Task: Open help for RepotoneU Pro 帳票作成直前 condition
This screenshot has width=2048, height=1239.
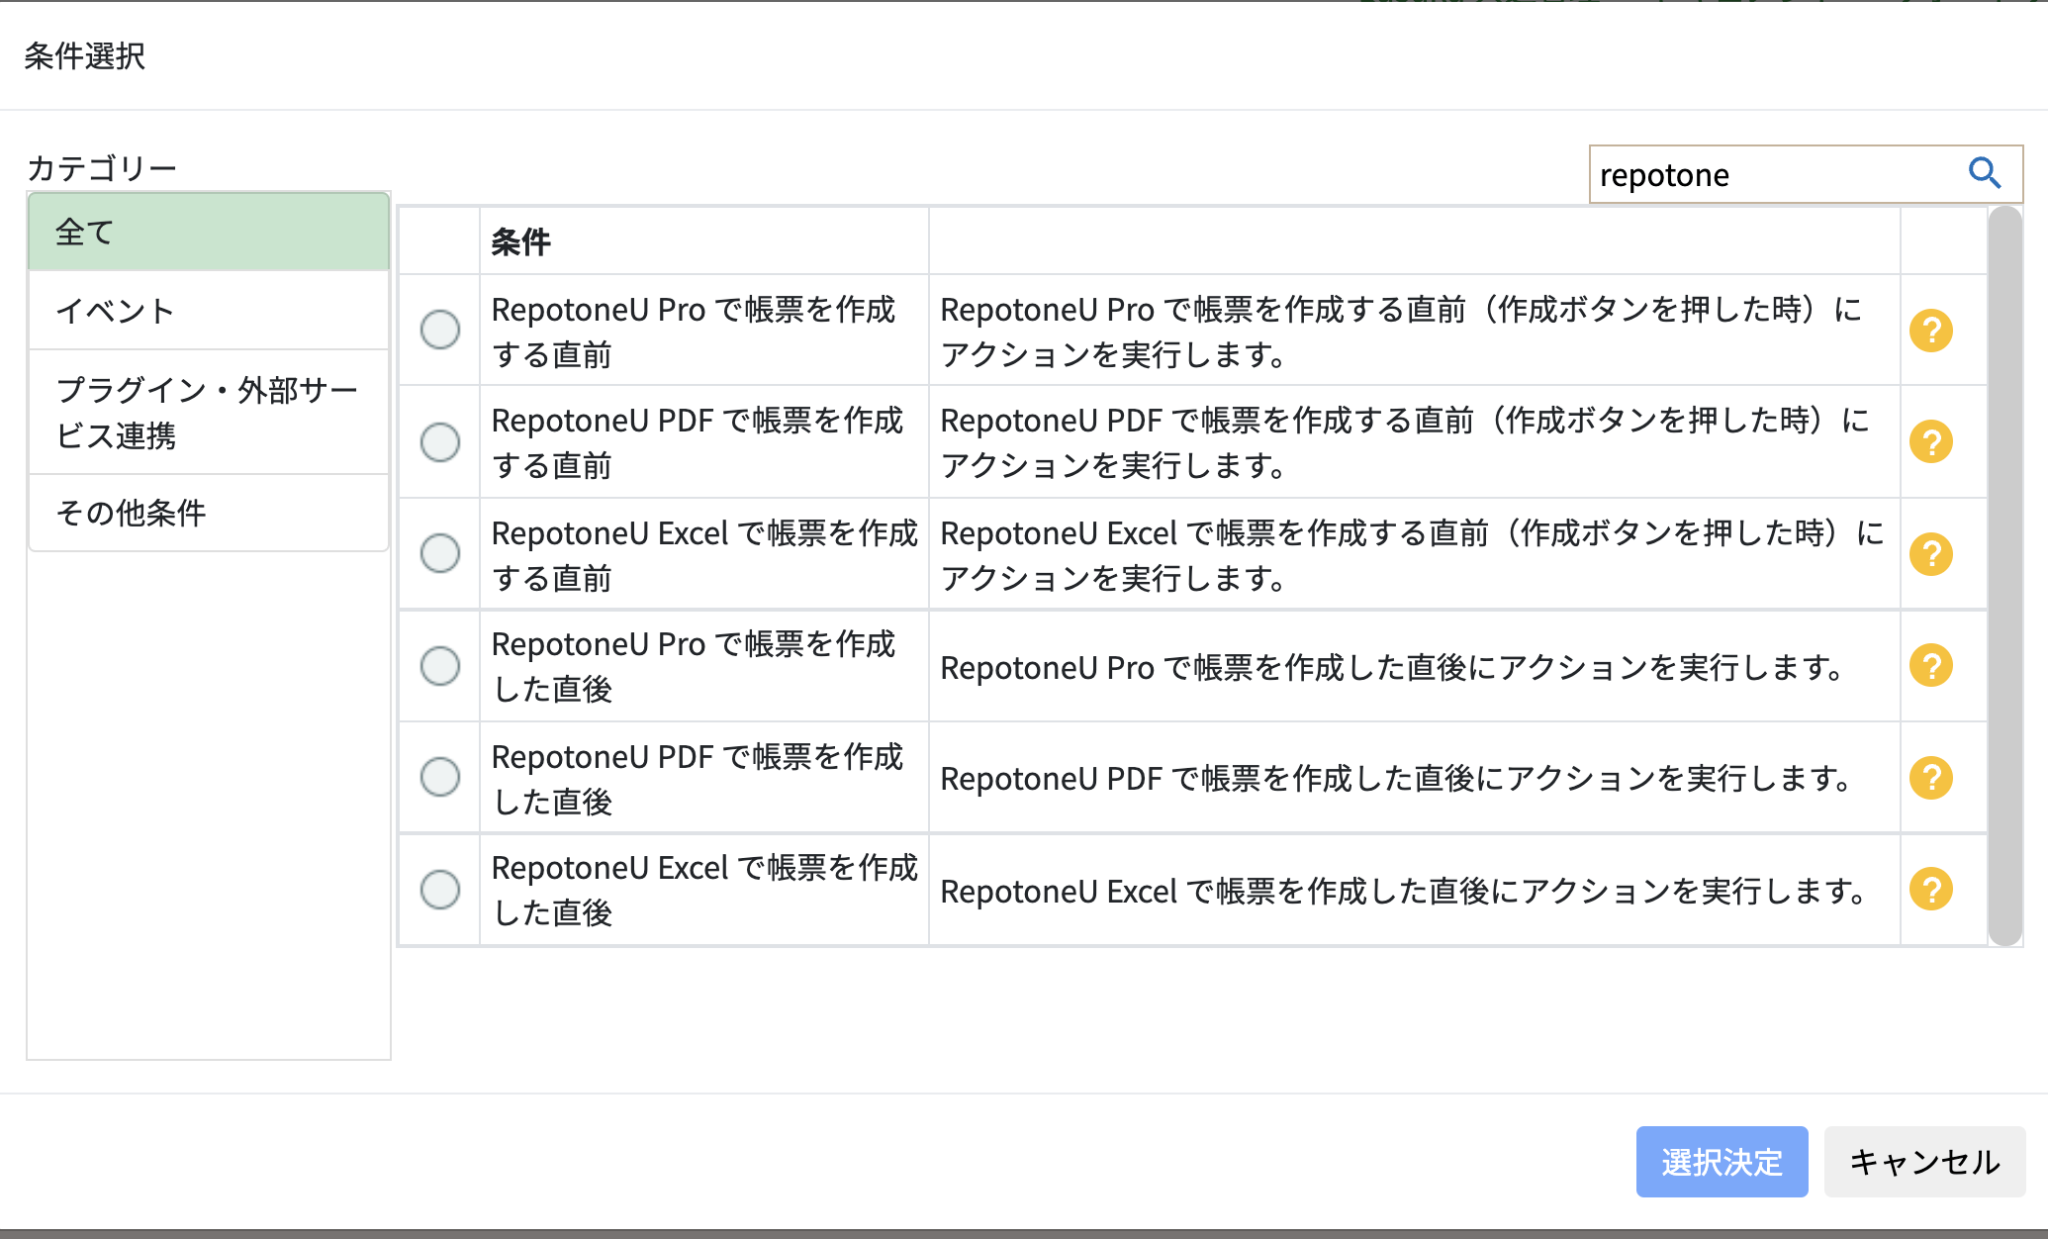Action: (x=1932, y=330)
